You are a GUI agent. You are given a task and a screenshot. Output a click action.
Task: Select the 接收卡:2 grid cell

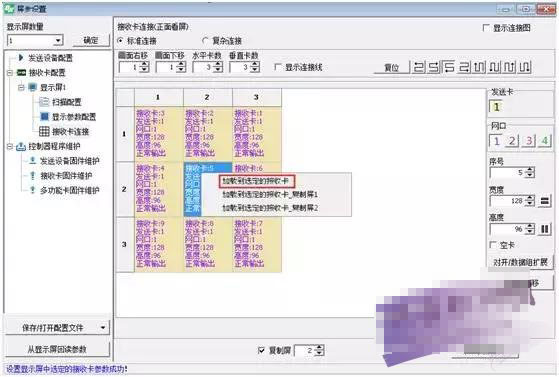point(208,134)
